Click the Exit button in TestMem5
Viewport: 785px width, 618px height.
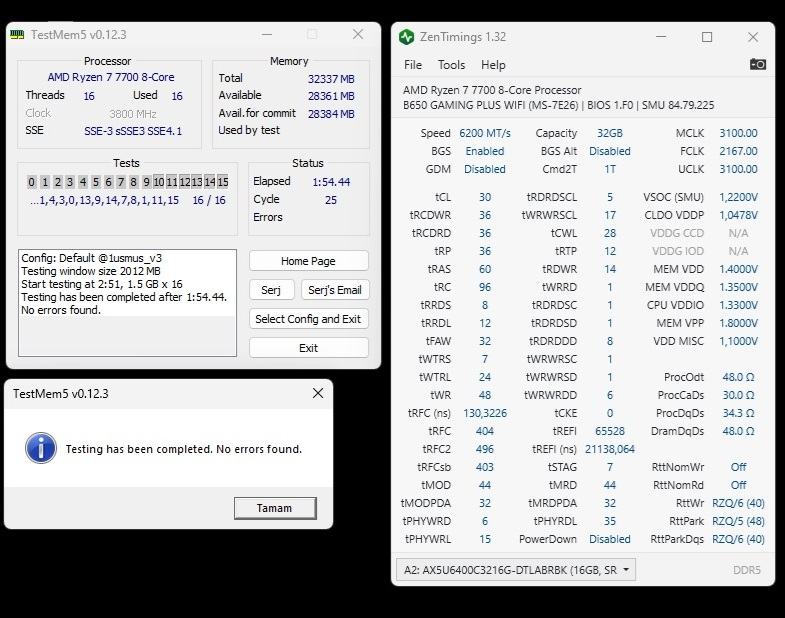pos(308,348)
